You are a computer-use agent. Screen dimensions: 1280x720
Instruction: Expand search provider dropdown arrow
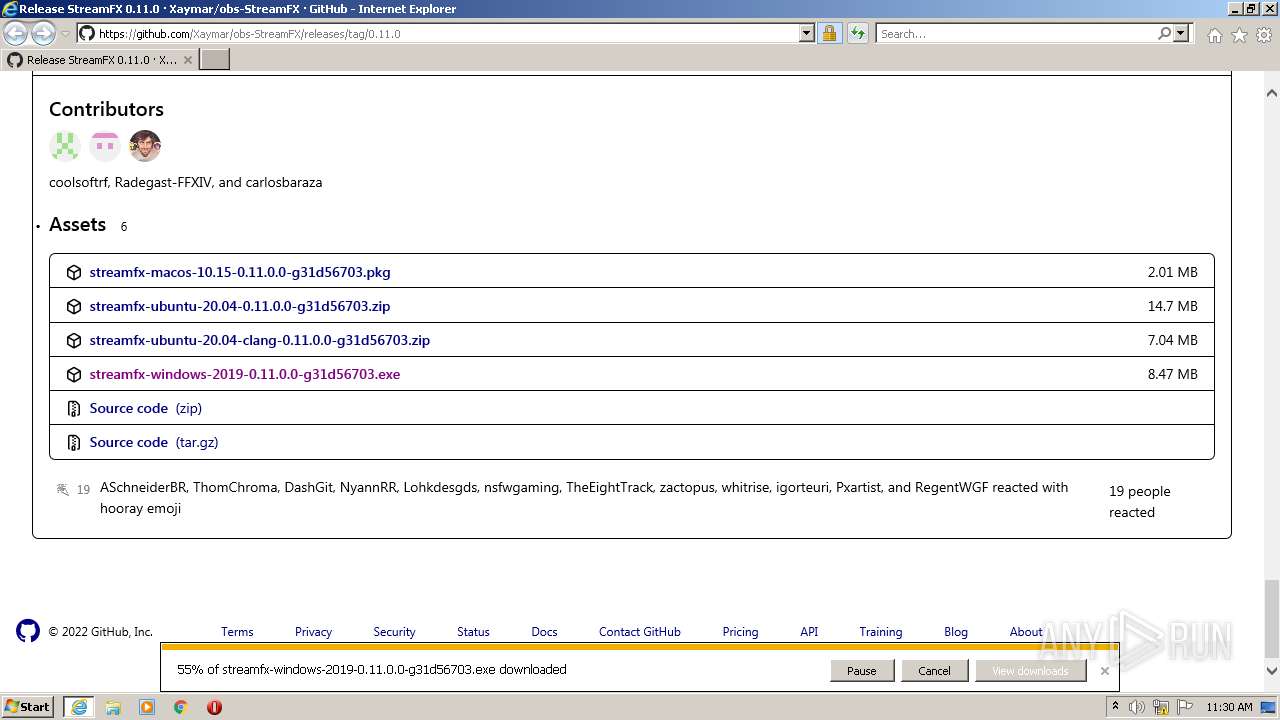coord(1181,33)
